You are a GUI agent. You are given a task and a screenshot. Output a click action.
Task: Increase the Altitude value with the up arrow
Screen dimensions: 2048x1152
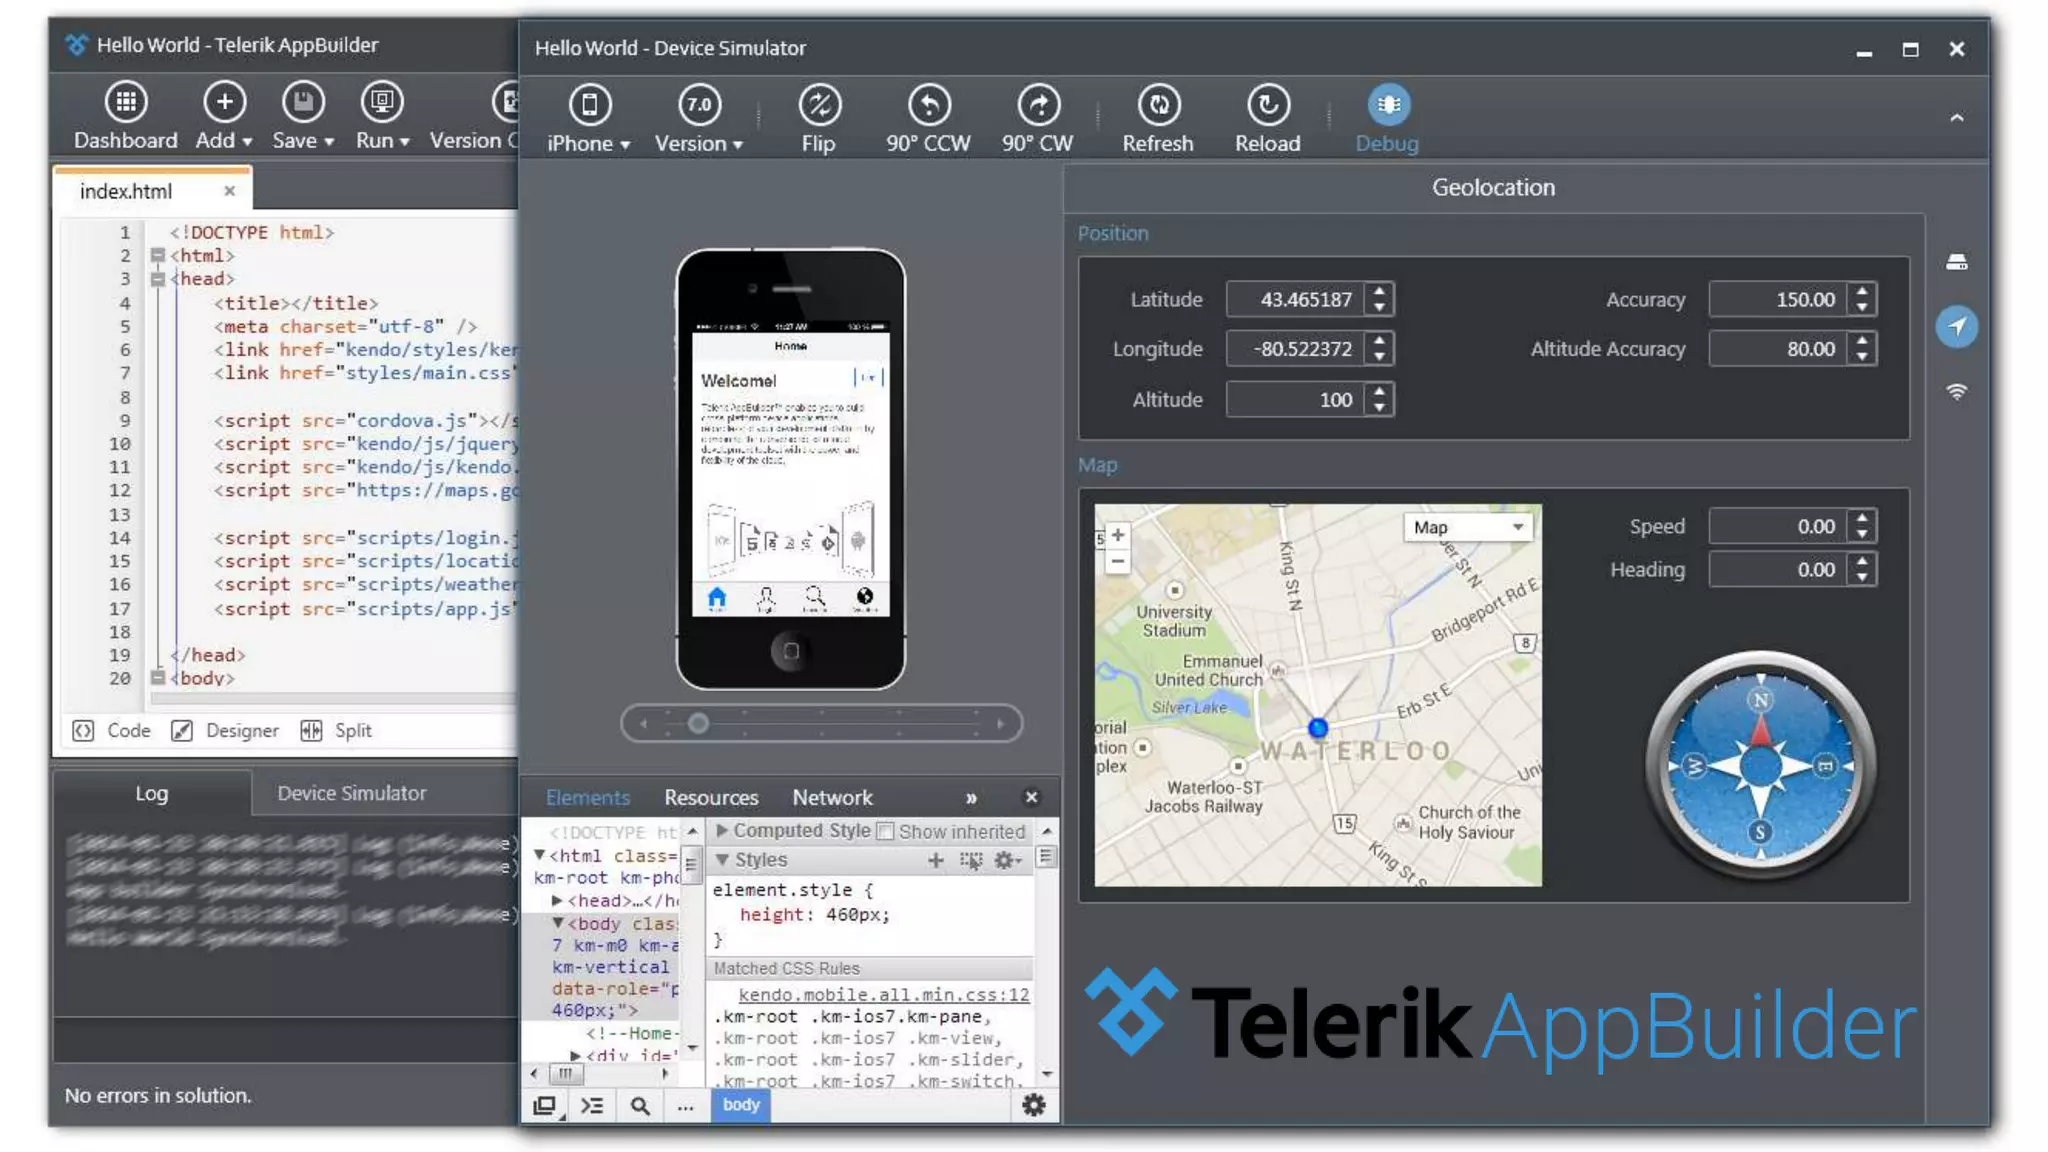point(1380,391)
